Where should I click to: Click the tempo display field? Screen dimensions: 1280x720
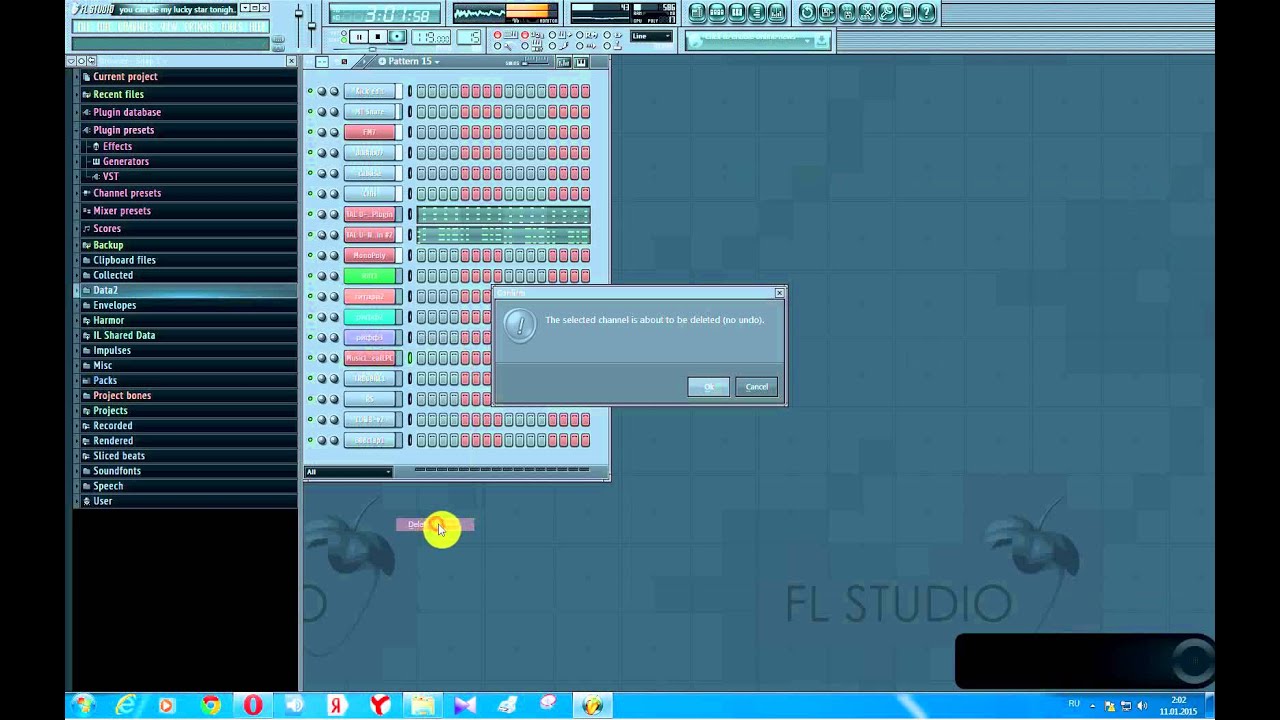click(431, 37)
